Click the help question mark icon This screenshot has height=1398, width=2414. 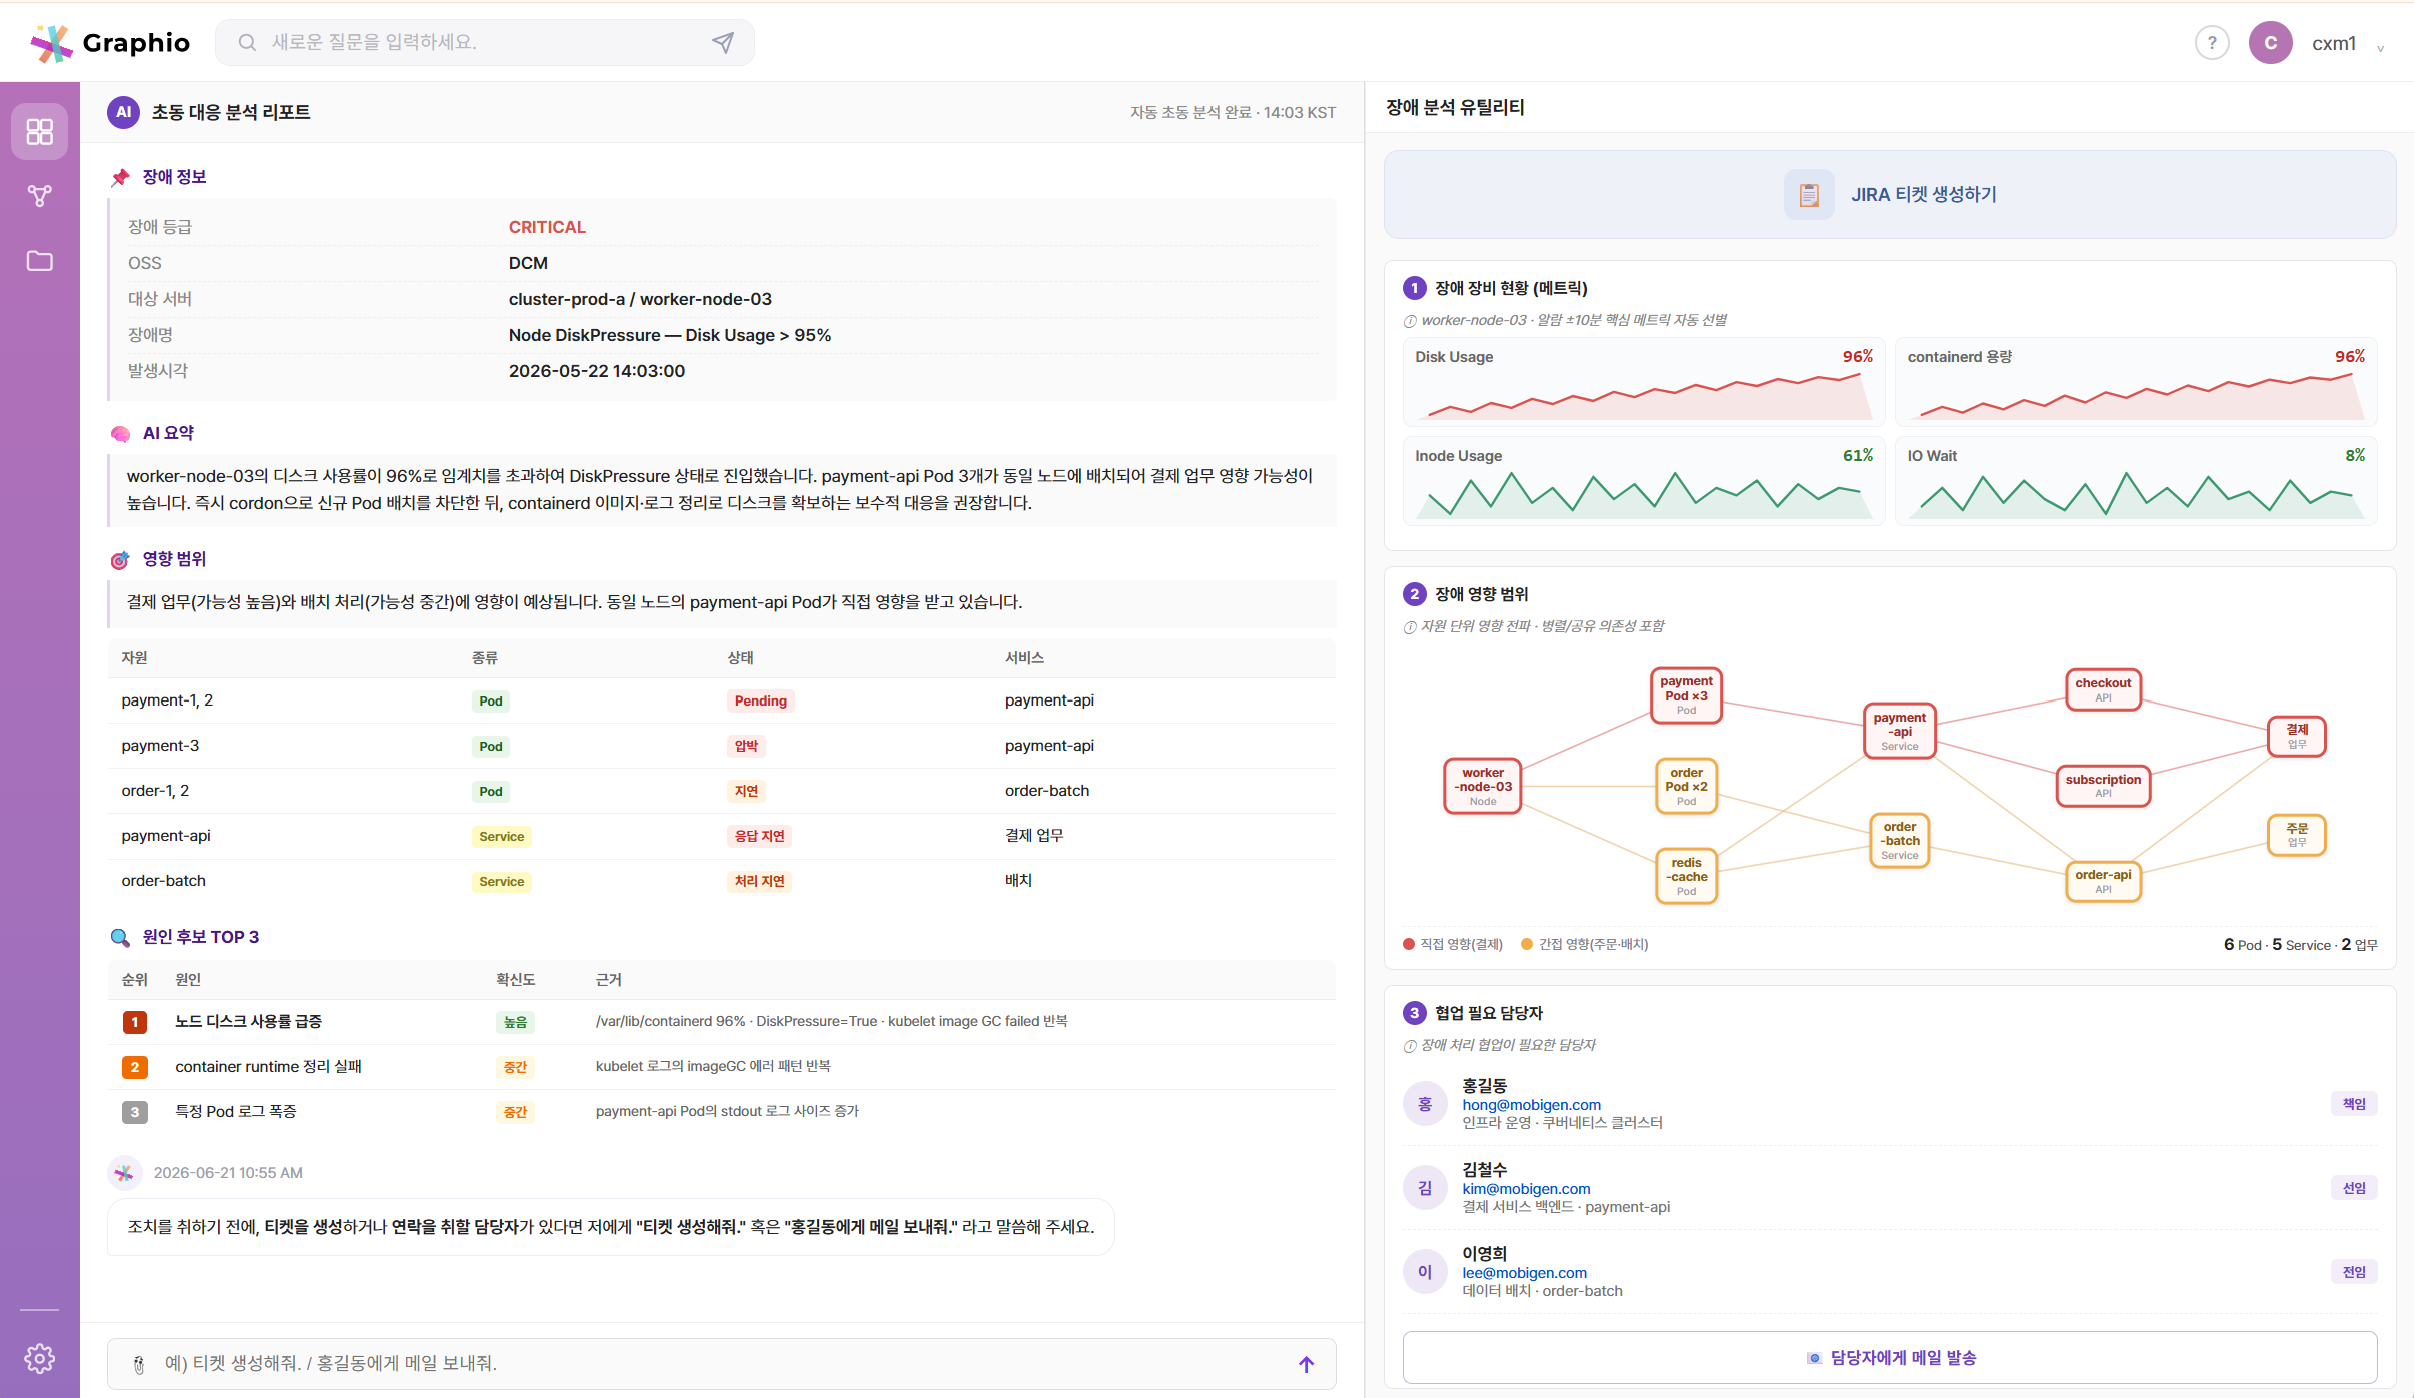pos(2212,43)
